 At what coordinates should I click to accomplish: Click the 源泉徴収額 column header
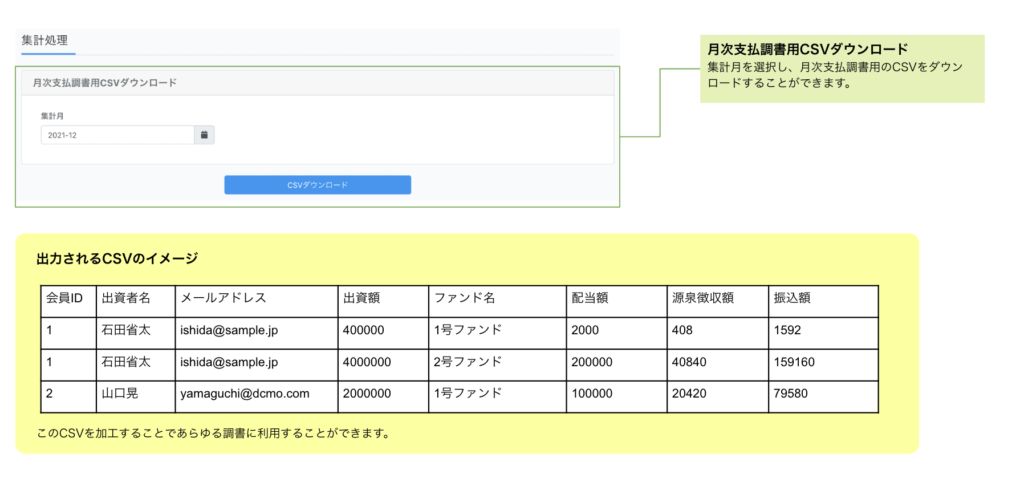click(x=703, y=298)
